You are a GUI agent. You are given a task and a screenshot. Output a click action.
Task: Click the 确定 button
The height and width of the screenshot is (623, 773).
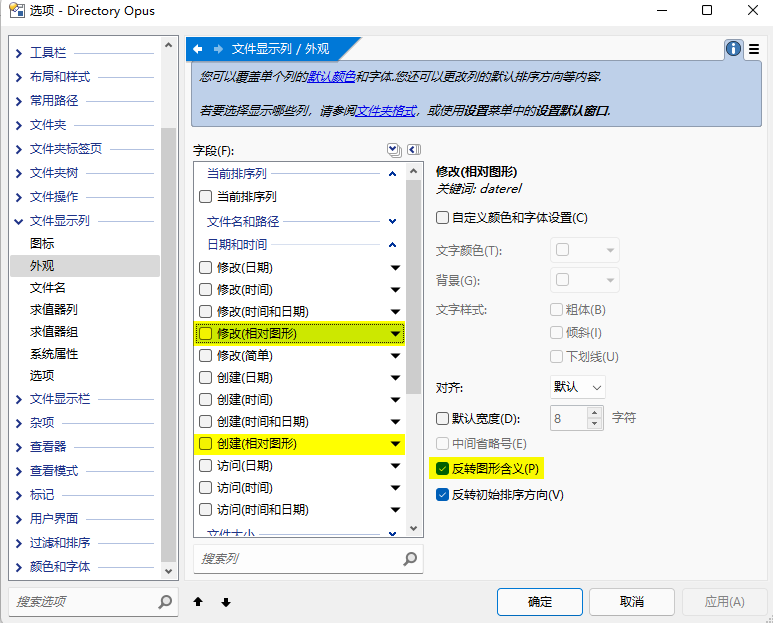pyautogui.click(x=540, y=602)
